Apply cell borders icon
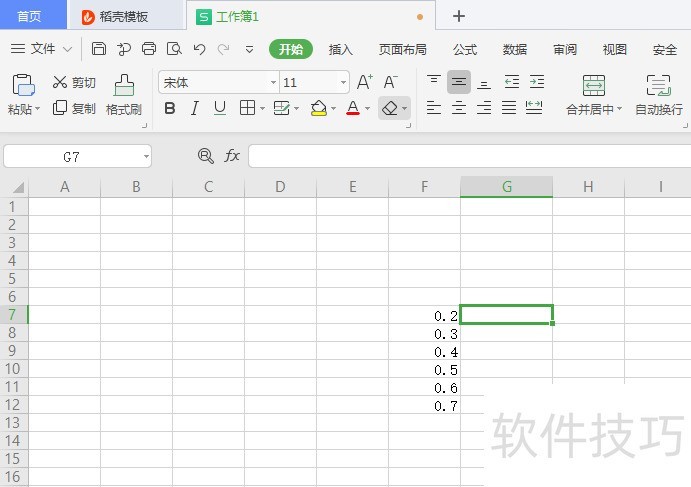This screenshot has width=691, height=487. [247, 108]
